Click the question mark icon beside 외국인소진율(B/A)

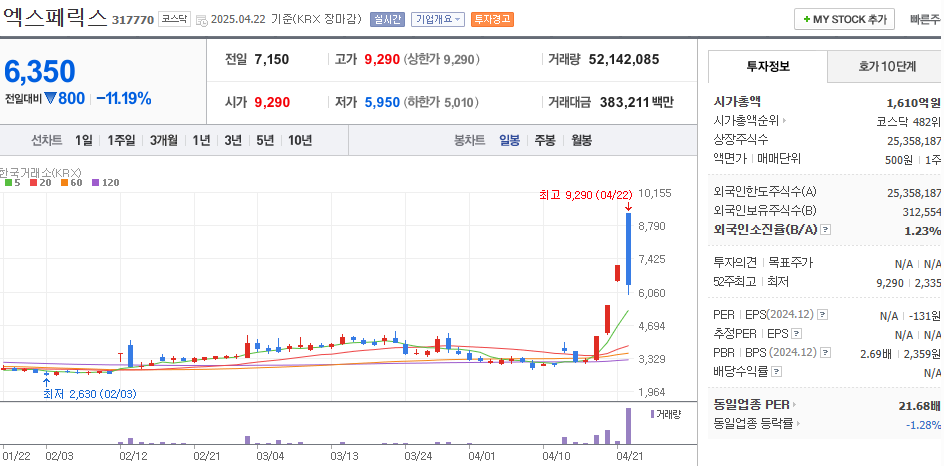pos(826,229)
